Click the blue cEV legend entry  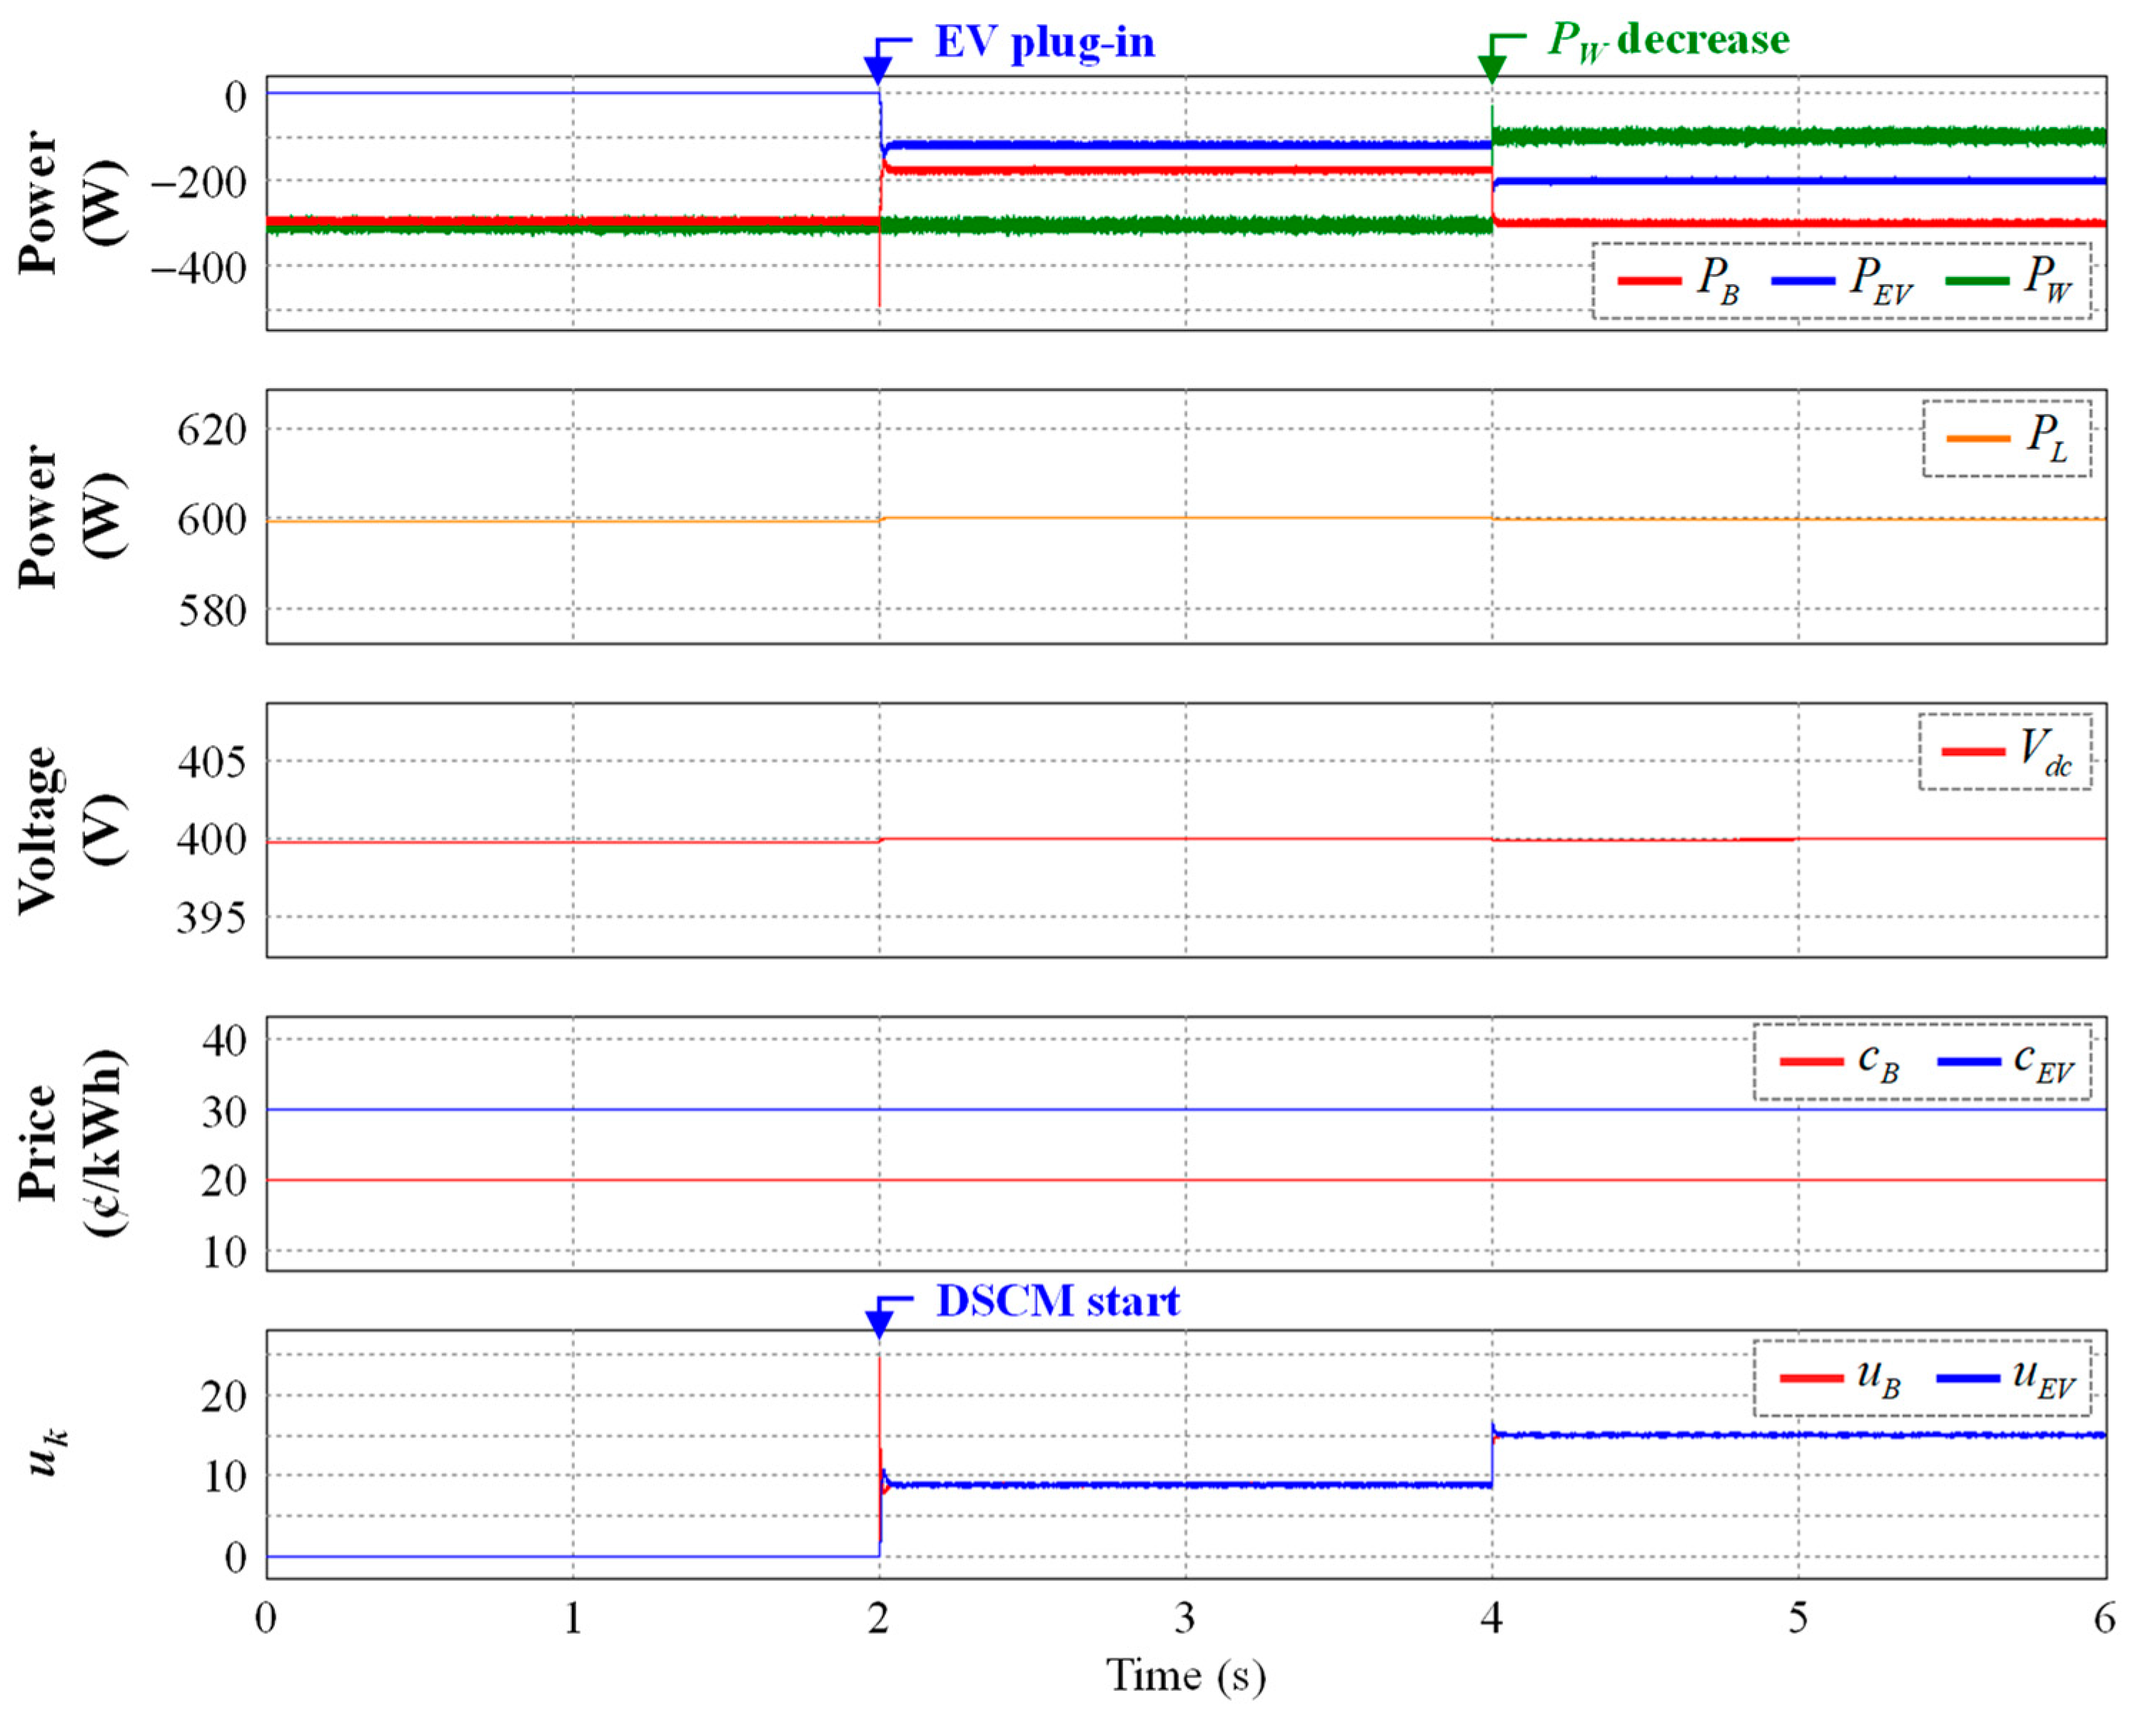(1969, 1061)
